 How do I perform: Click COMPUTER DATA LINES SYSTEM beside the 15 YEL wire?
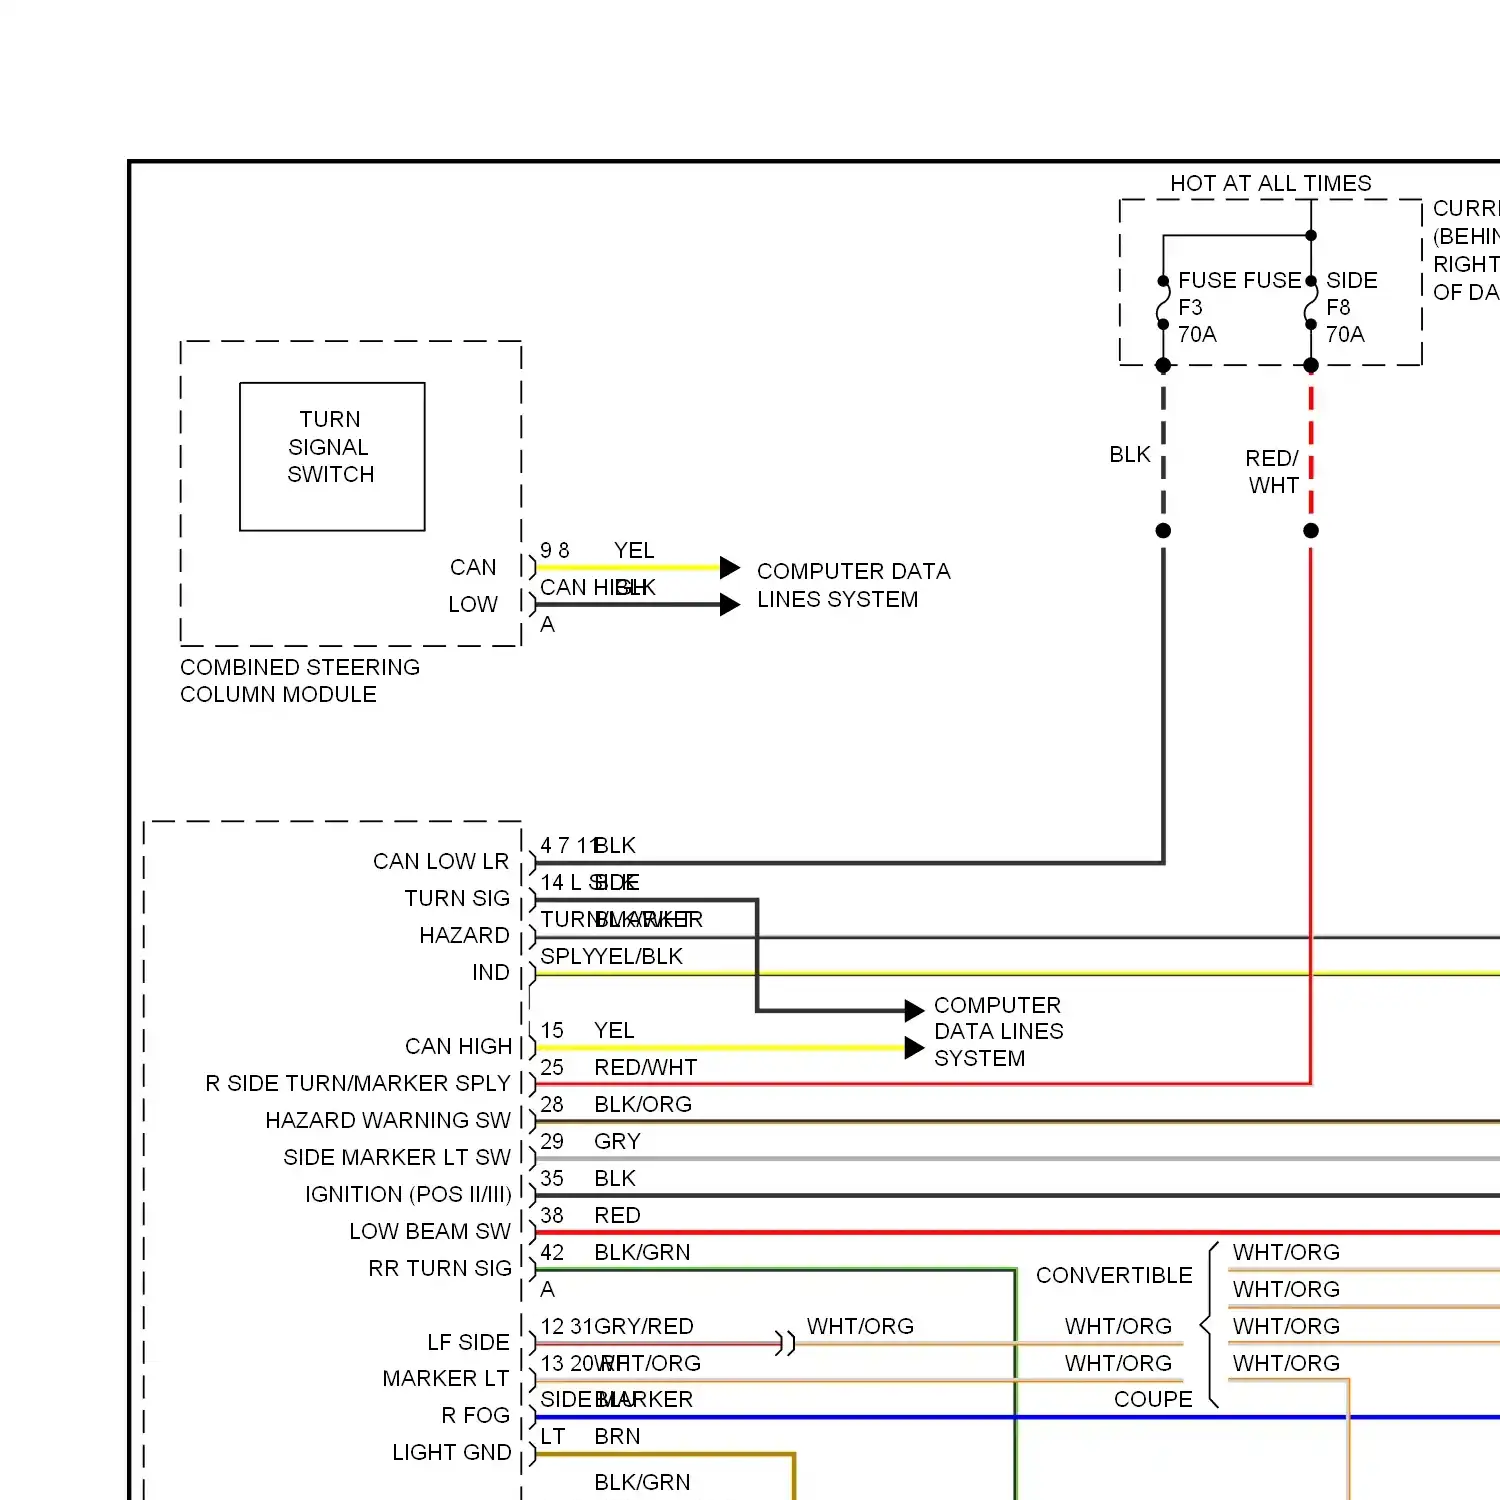coord(998,1031)
